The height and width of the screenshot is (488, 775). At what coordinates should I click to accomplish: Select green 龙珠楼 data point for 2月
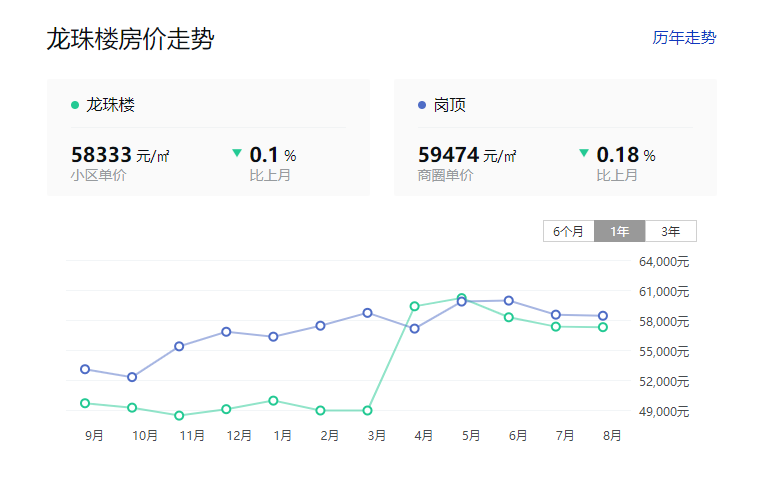point(320,410)
